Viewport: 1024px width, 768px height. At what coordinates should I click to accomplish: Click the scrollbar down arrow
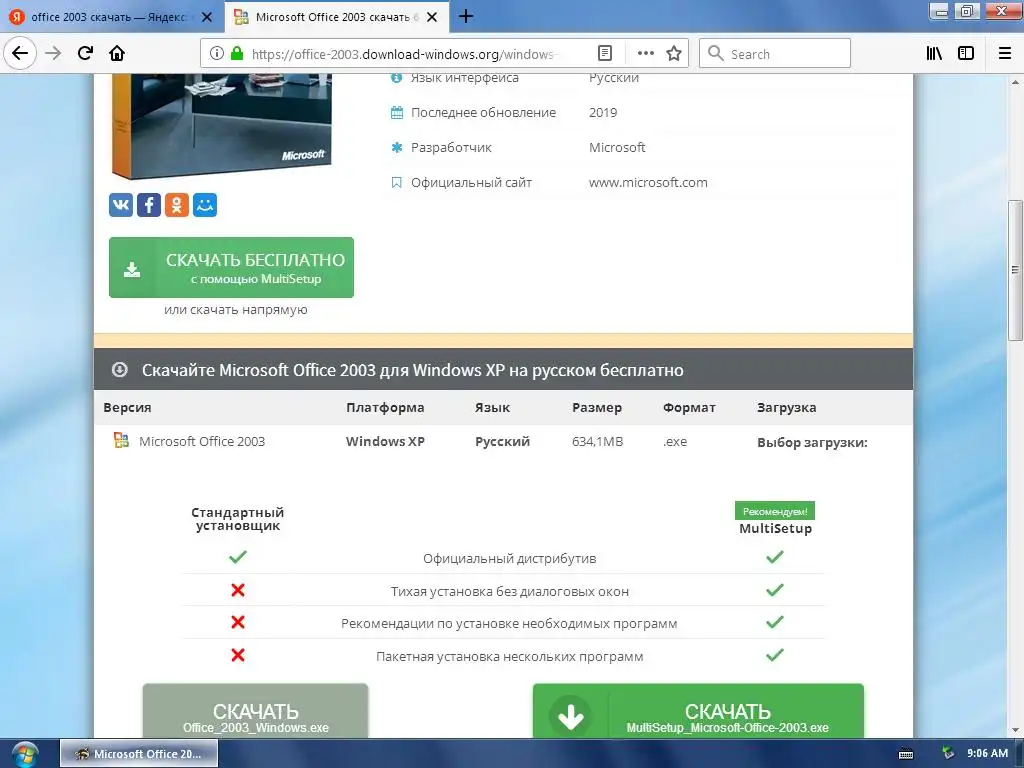point(1015,730)
